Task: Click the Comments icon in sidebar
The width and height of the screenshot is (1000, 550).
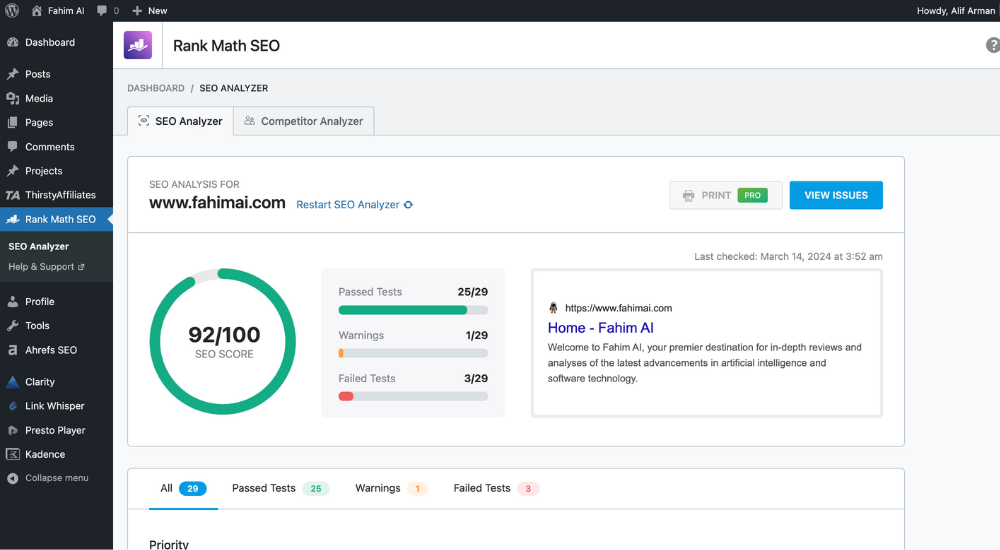Action: point(12,147)
